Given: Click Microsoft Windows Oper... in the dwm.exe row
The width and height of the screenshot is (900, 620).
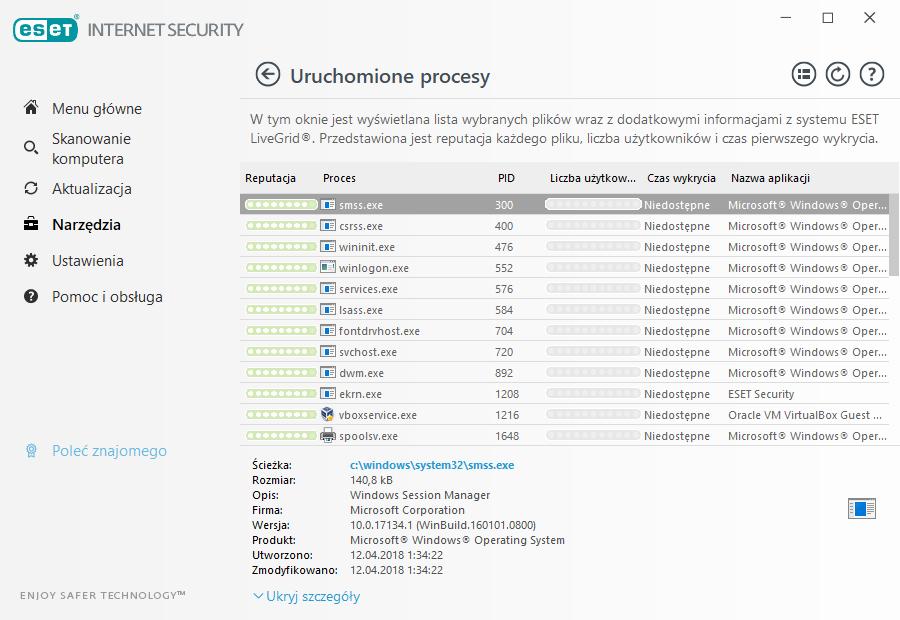Looking at the screenshot, I should (x=807, y=373).
